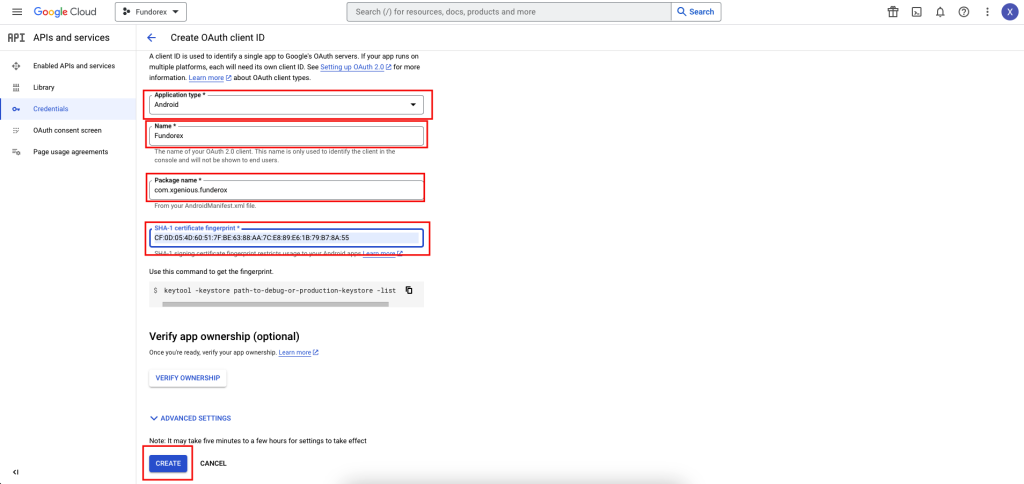Go back using the left arrow

(x=152, y=38)
